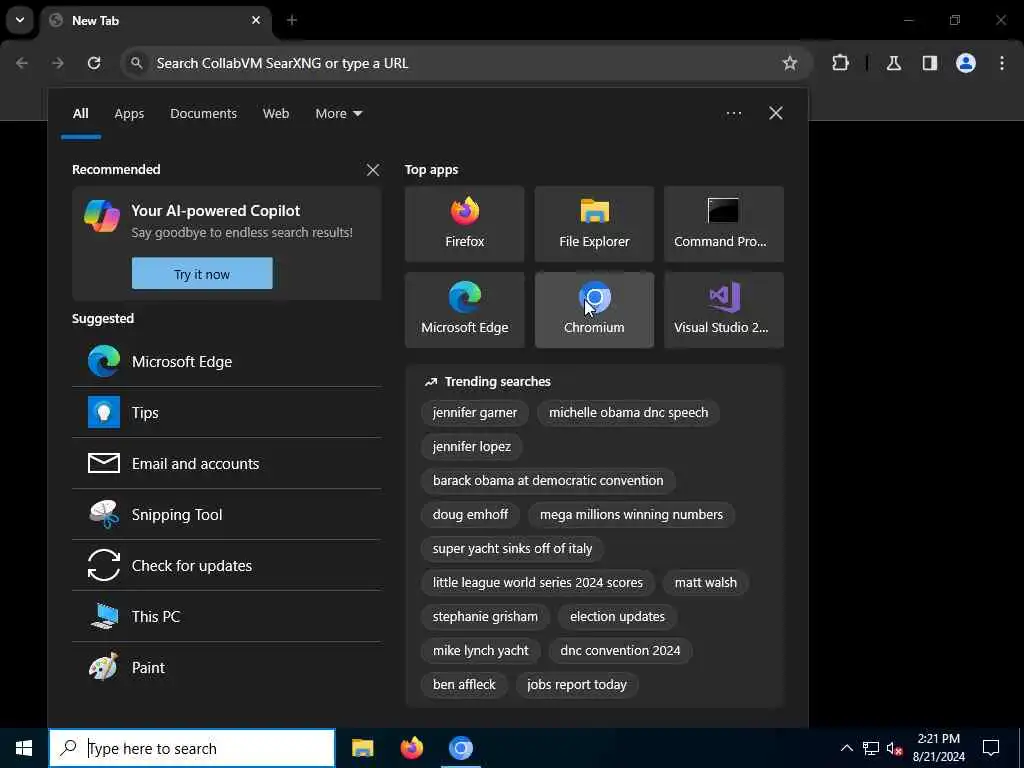Search trending matt walsh
The width and height of the screenshot is (1024, 768).
point(705,582)
